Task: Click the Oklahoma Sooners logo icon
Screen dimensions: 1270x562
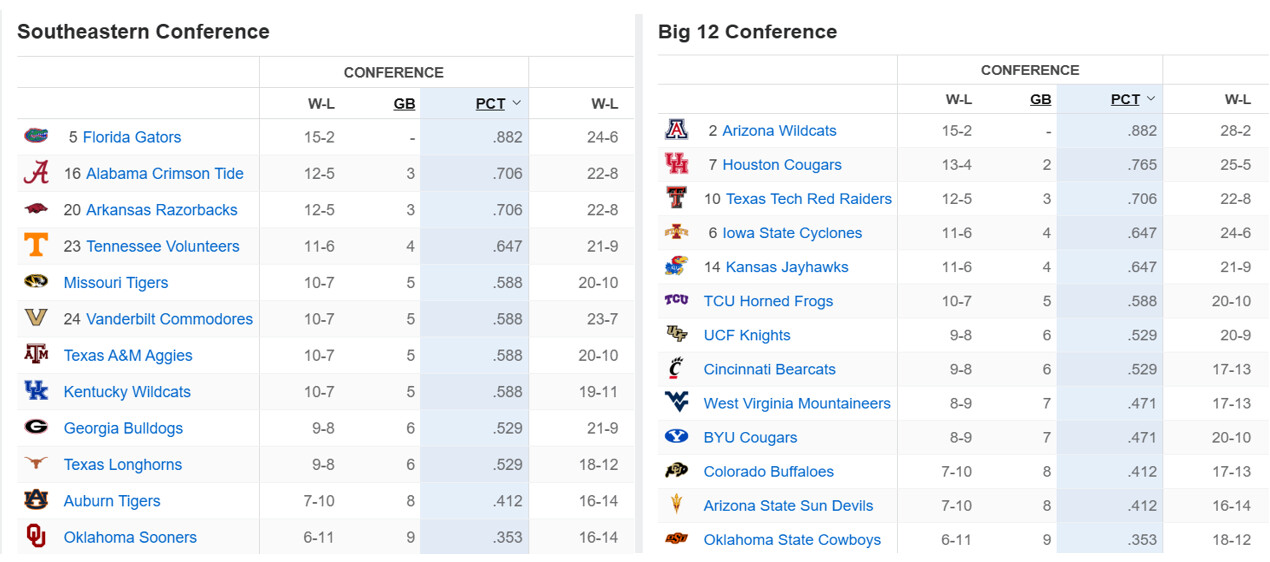Action: (x=36, y=537)
